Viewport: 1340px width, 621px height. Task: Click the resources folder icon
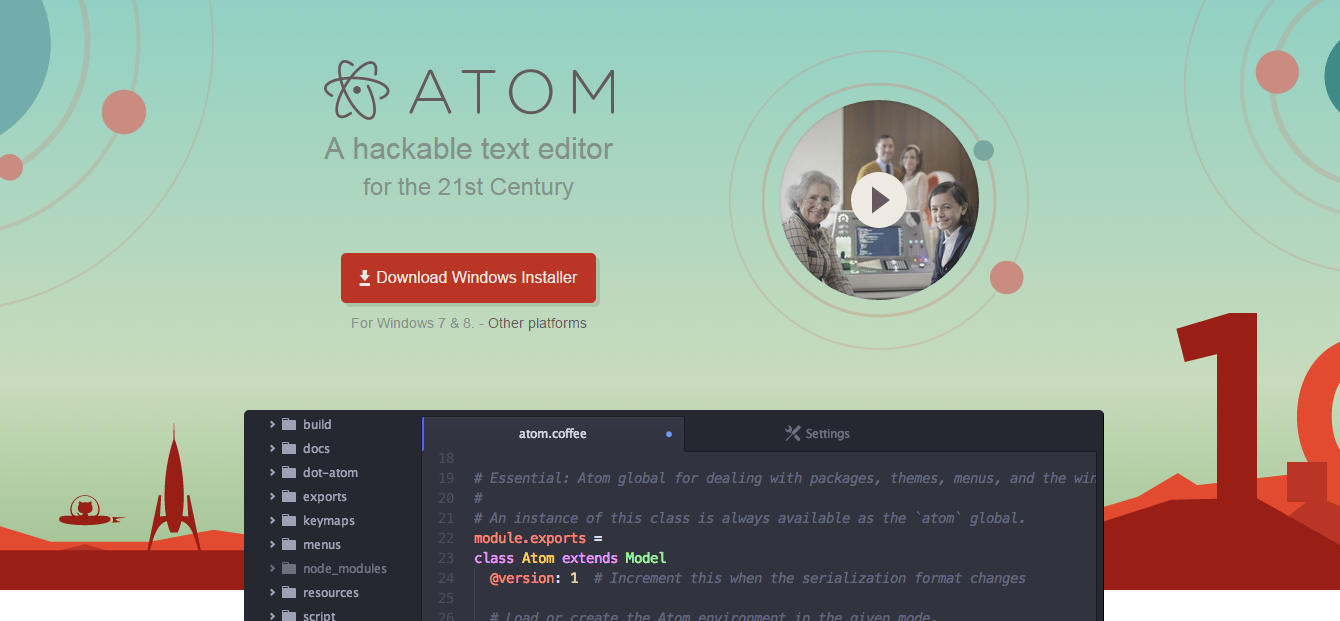coord(289,592)
